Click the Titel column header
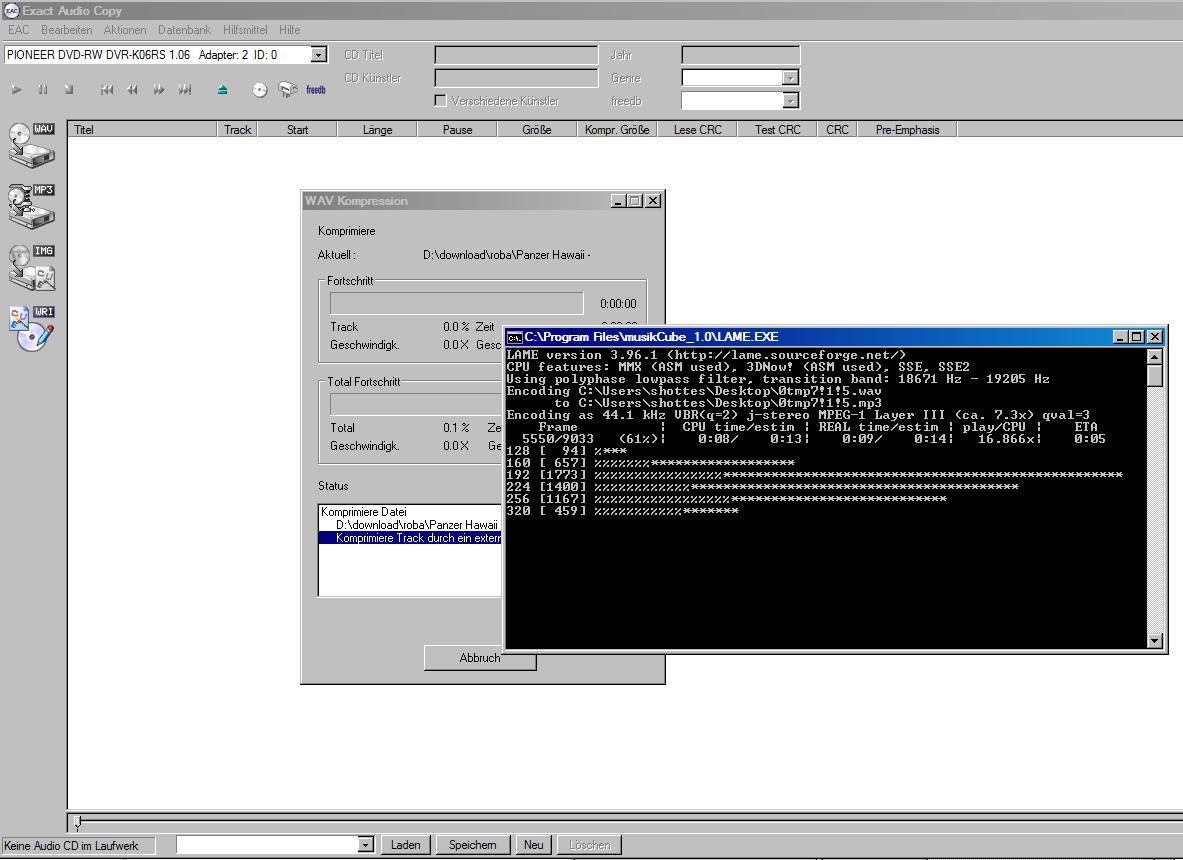This screenshot has width=1183, height=860. (x=143, y=130)
